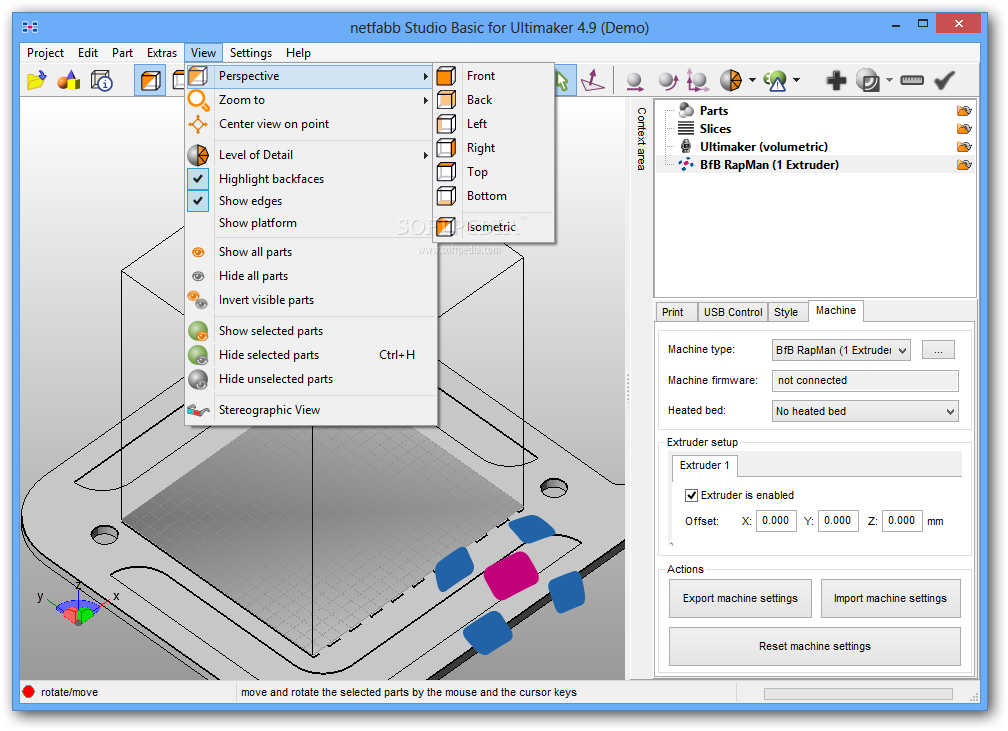Open part analysis toolbar dropdown arrow
This screenshot has width=1008, height=731.
click(796, 81)
